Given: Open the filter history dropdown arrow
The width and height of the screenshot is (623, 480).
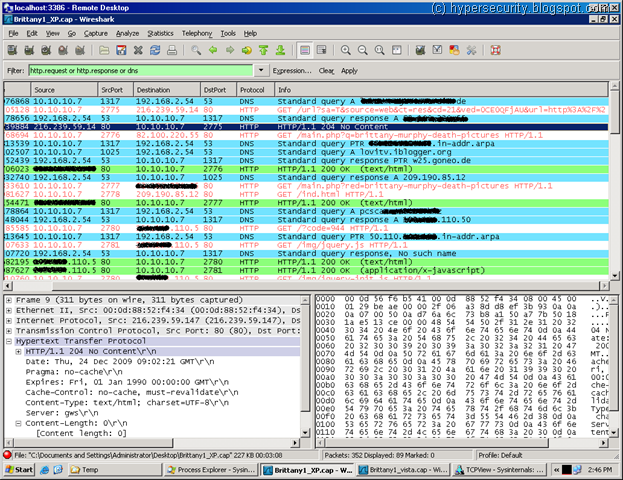Looking at the screenshot, I should [261, 70].
